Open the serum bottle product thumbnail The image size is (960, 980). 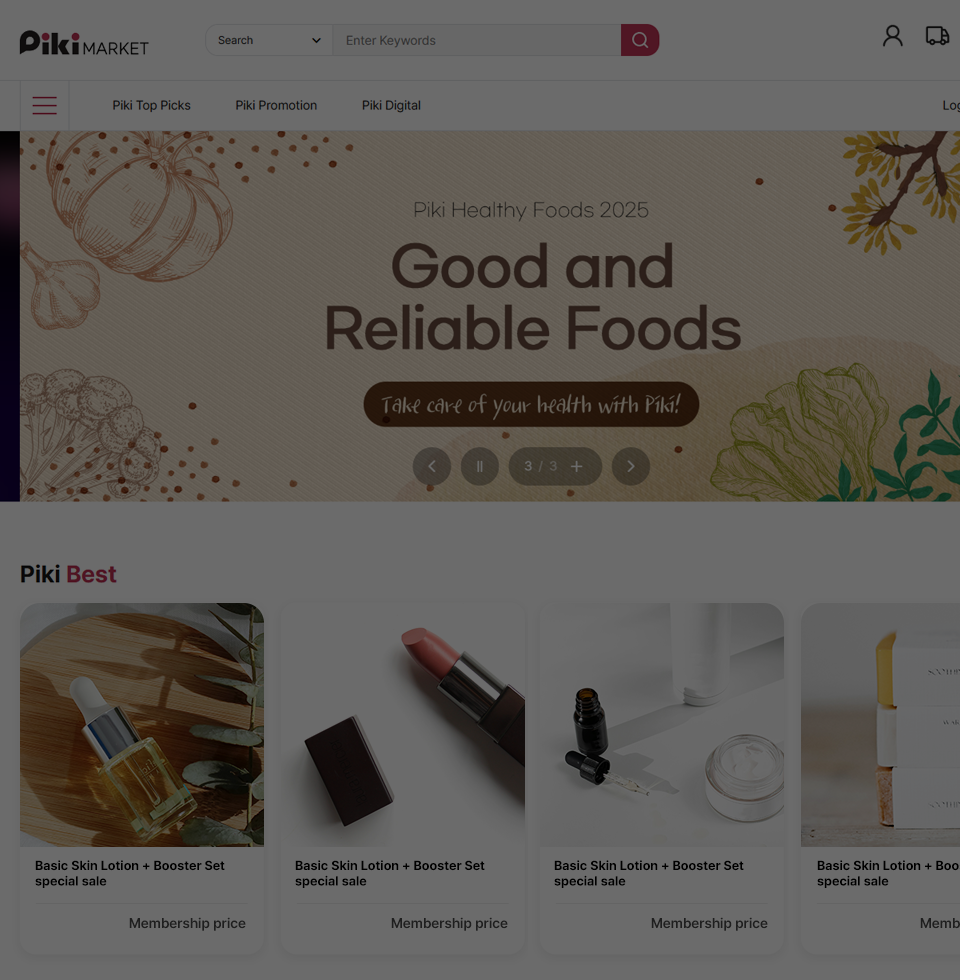click(142, 725)
